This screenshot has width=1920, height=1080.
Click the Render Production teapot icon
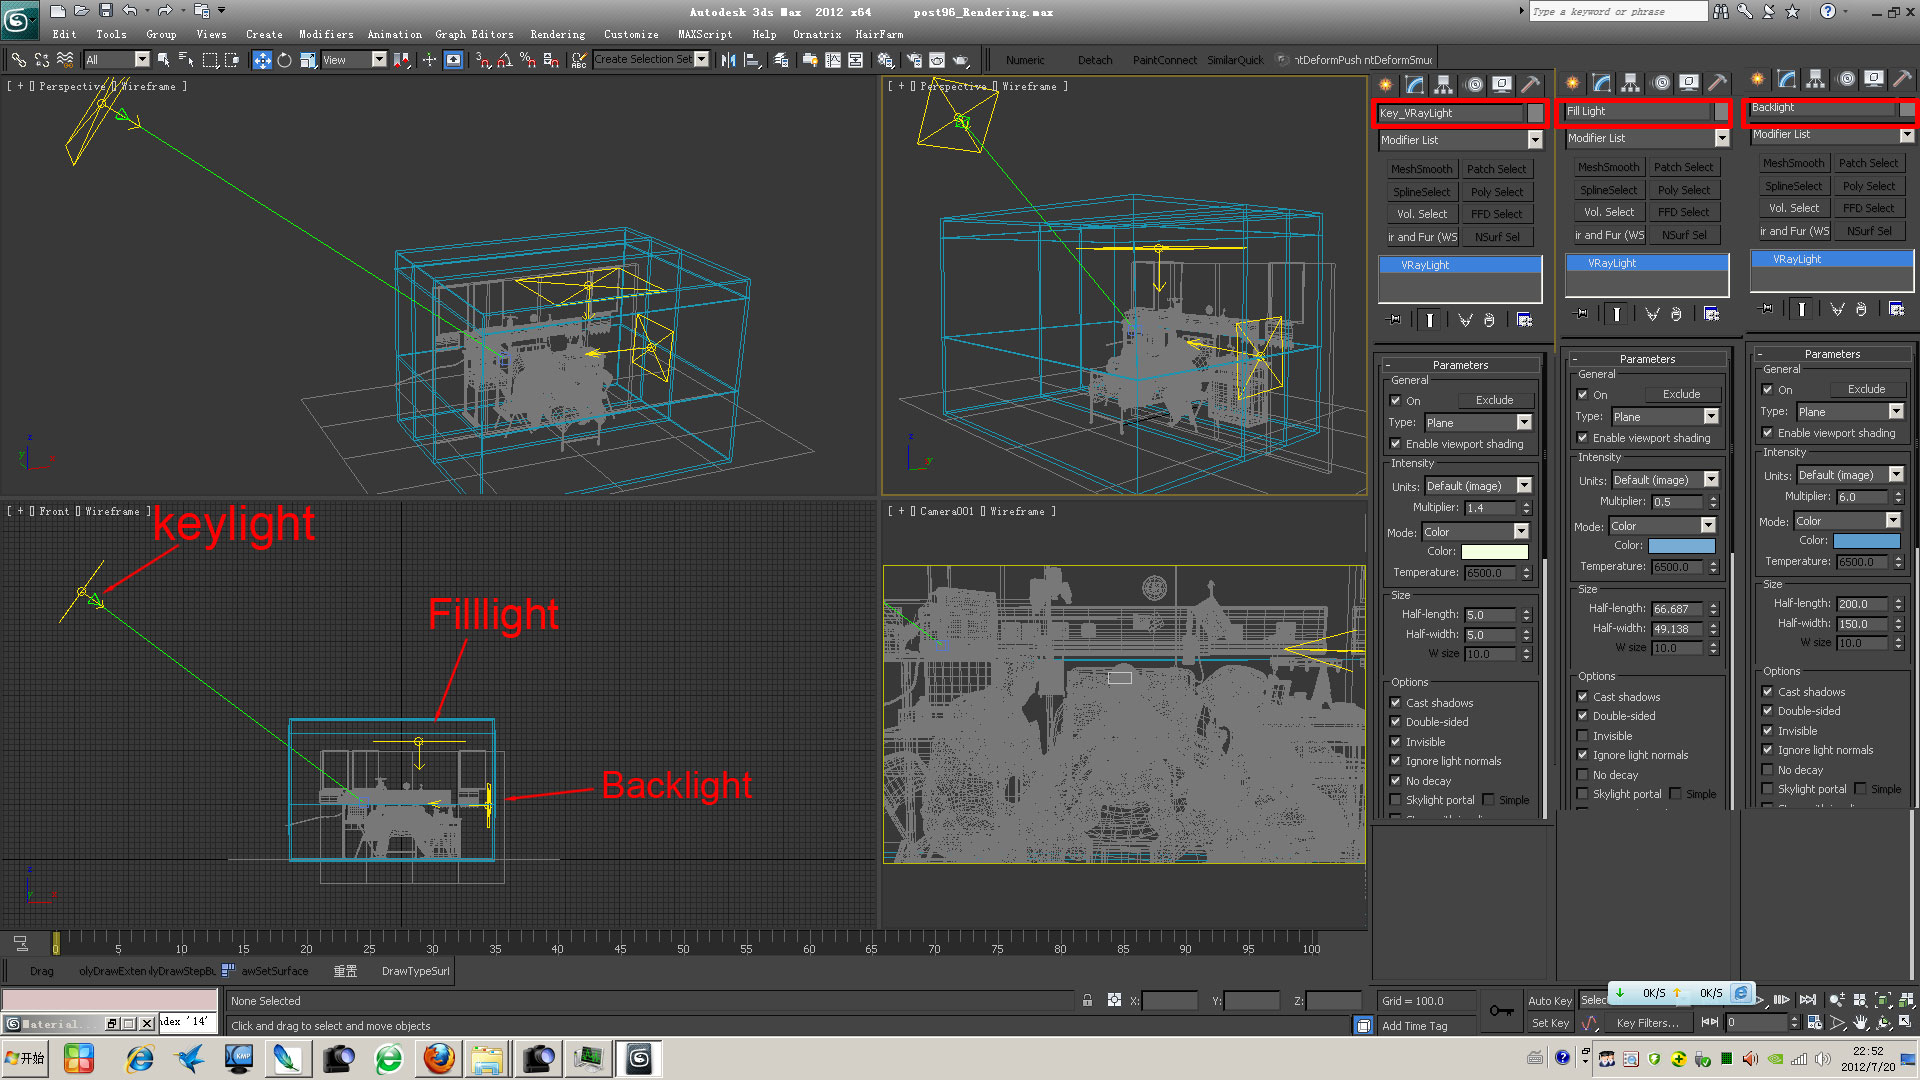pos(960,60)
